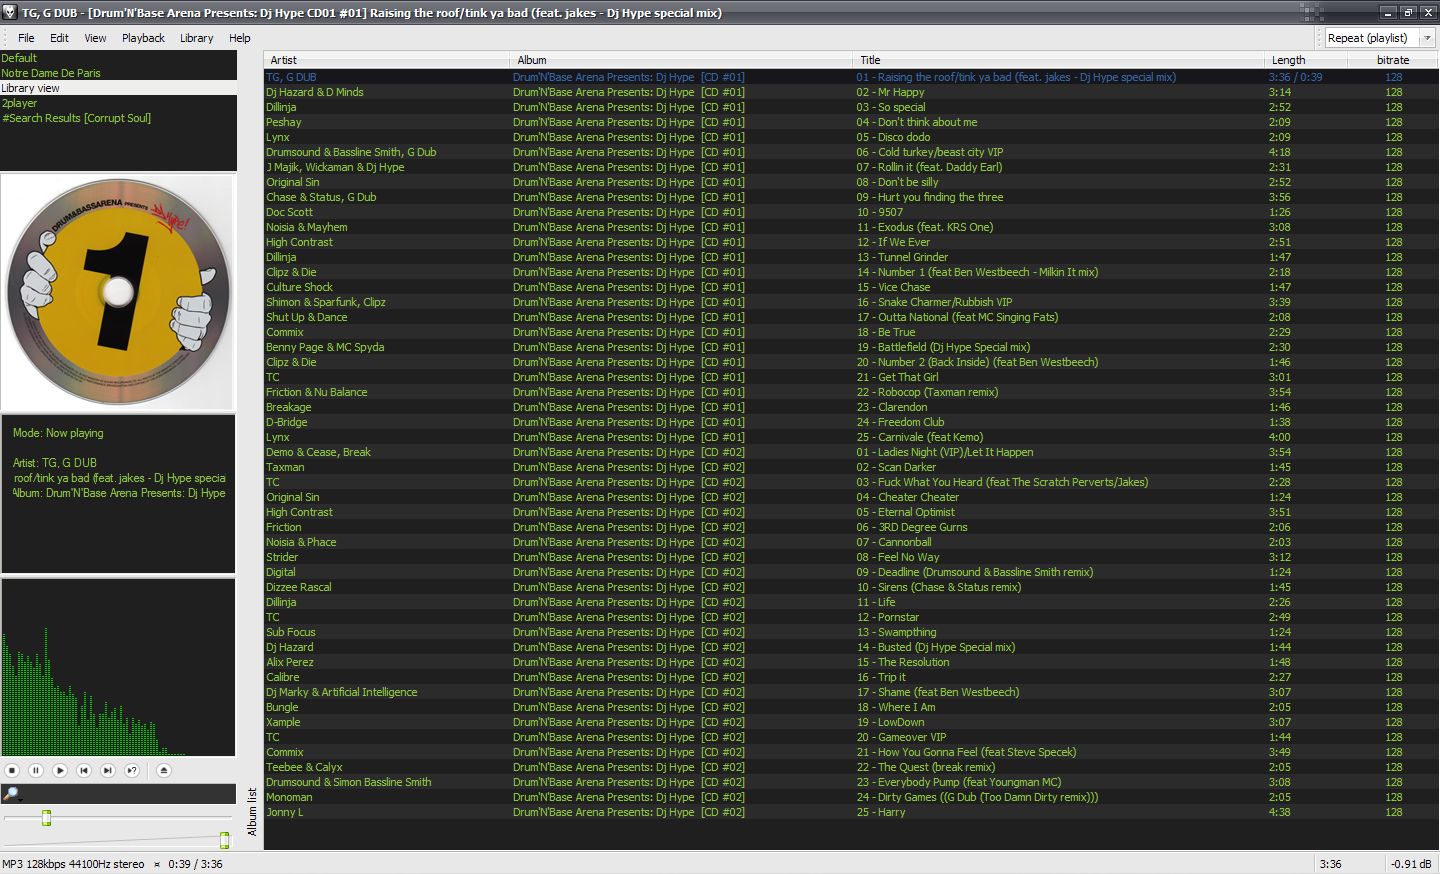The height and width of the screenshot is (874, 1440).
Task: Select track '02 - Scan Darker'
Action: pyautogui.click(x=896, y=467)
